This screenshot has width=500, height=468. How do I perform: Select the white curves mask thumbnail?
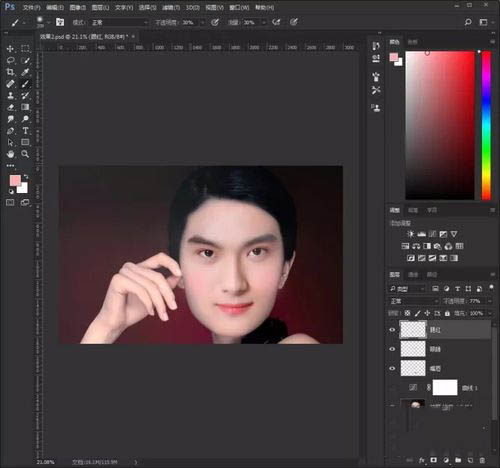[x=445, y=387]
